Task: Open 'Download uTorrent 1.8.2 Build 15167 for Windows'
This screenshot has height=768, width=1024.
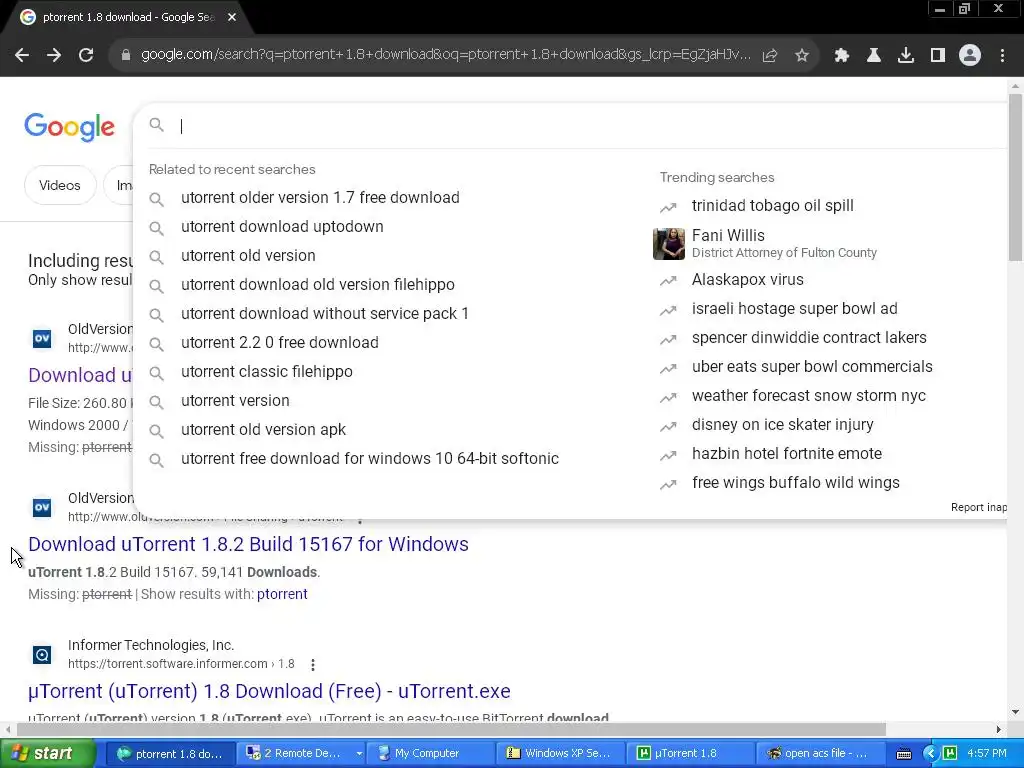Action: pos(248,545)
